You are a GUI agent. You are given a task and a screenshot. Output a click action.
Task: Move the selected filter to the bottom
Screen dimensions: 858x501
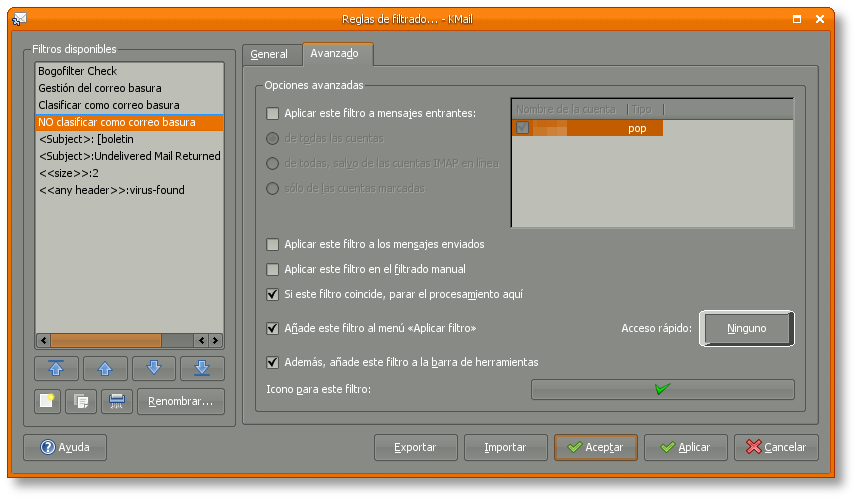pos(202,367)
